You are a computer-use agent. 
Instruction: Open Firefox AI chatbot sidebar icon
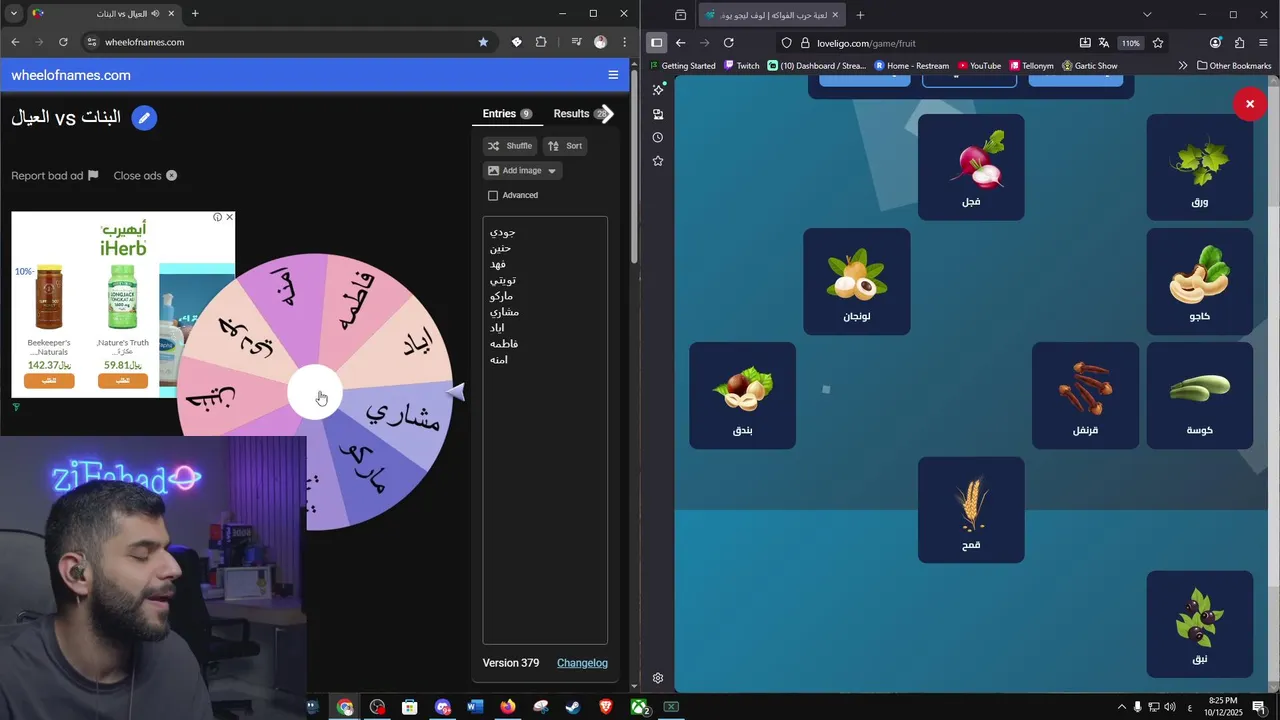658,90
